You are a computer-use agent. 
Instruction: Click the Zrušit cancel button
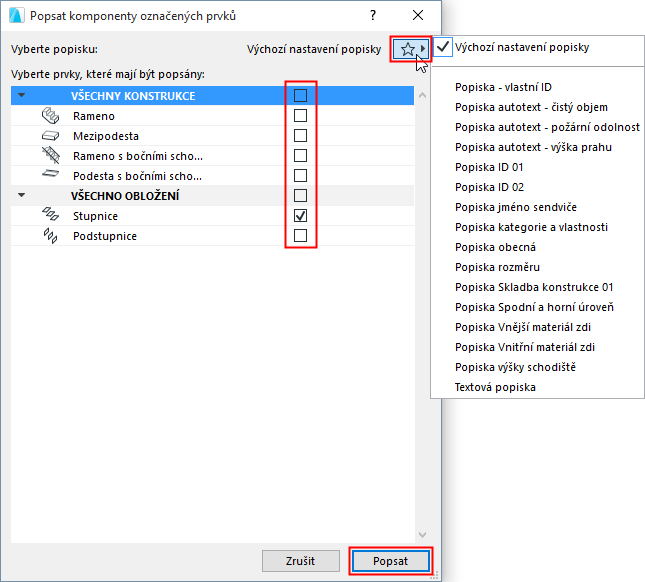pos(300,561)
